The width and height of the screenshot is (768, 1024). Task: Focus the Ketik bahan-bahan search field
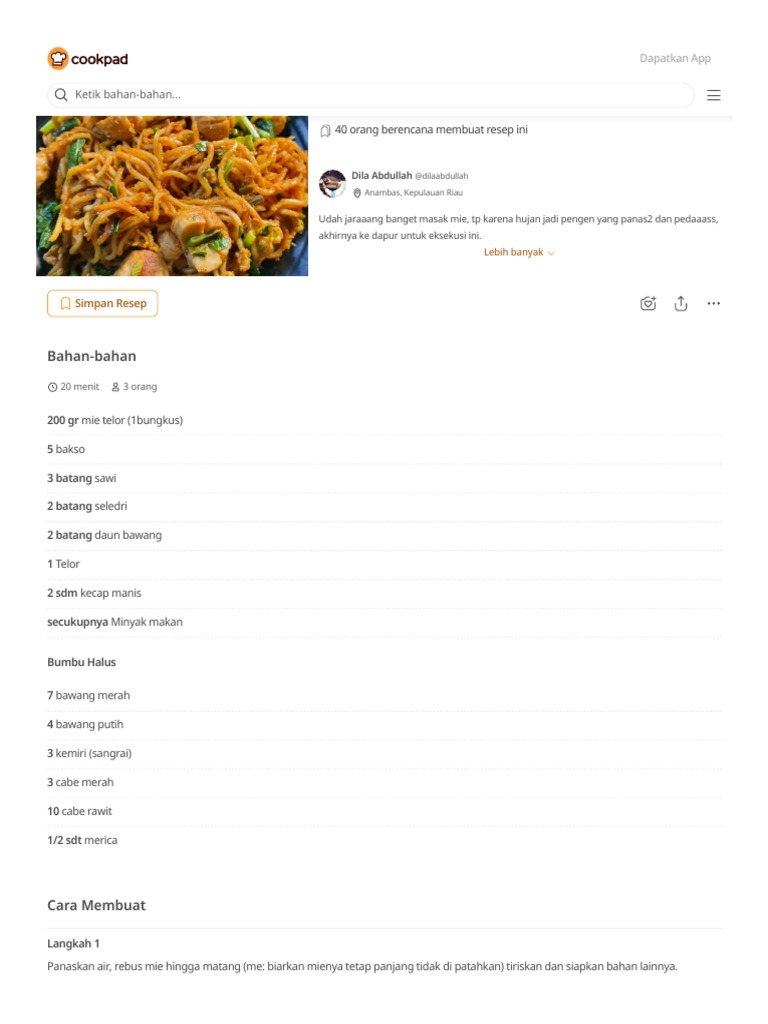point(370,95)
